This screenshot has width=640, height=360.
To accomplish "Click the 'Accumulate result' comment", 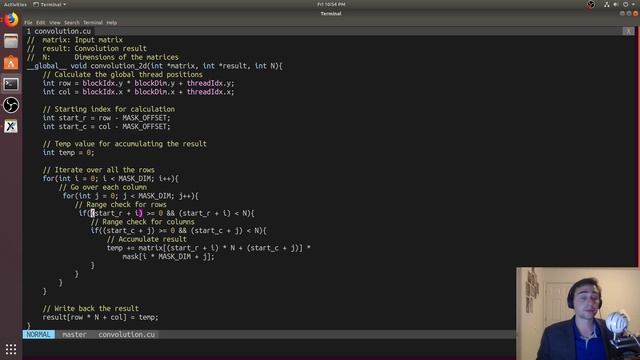I will click(x=147, y=239).
